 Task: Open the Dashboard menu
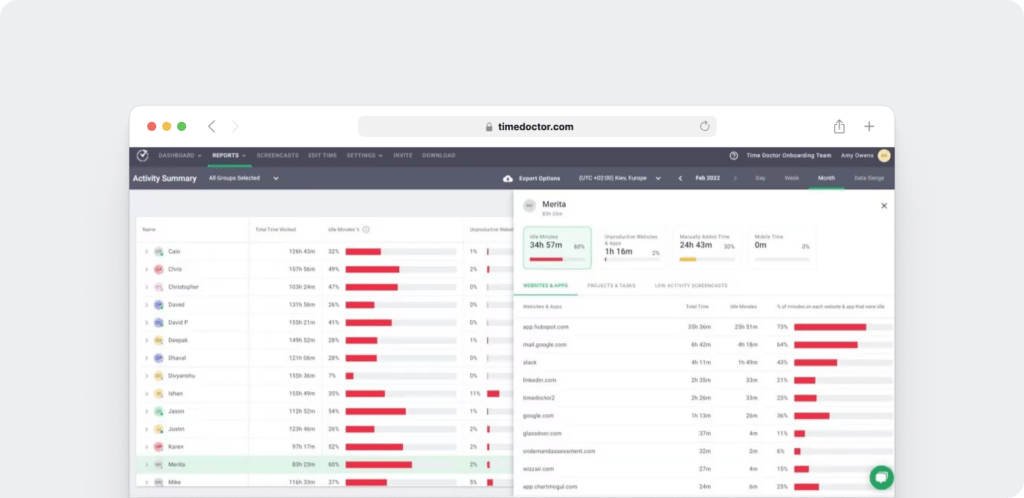(x=180, y=155)
